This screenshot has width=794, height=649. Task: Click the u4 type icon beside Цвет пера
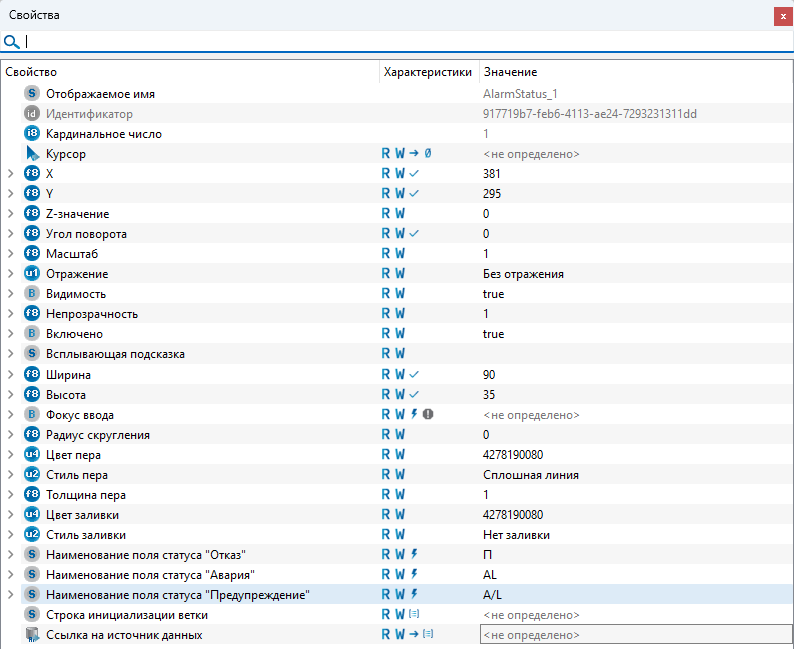pos(32,455)
